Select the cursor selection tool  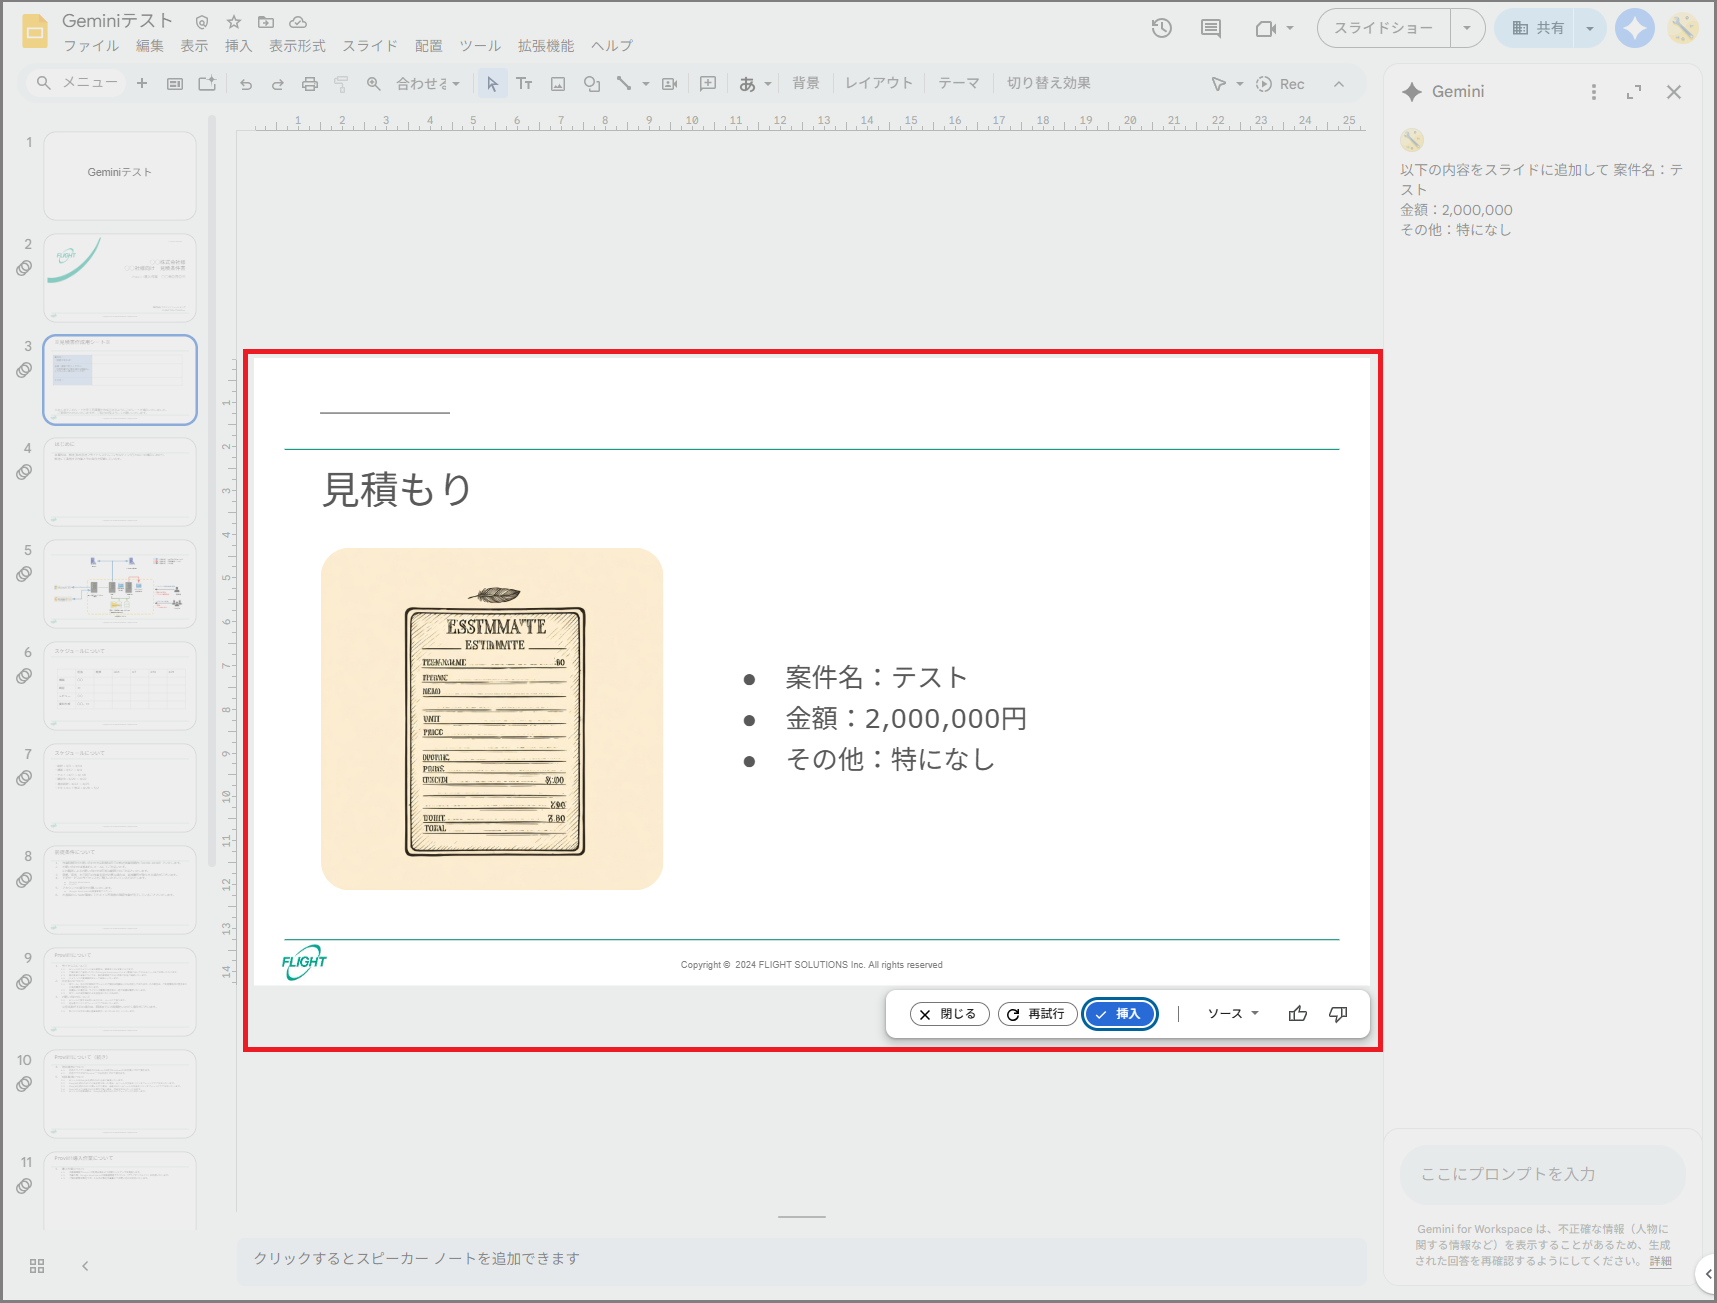492,84
